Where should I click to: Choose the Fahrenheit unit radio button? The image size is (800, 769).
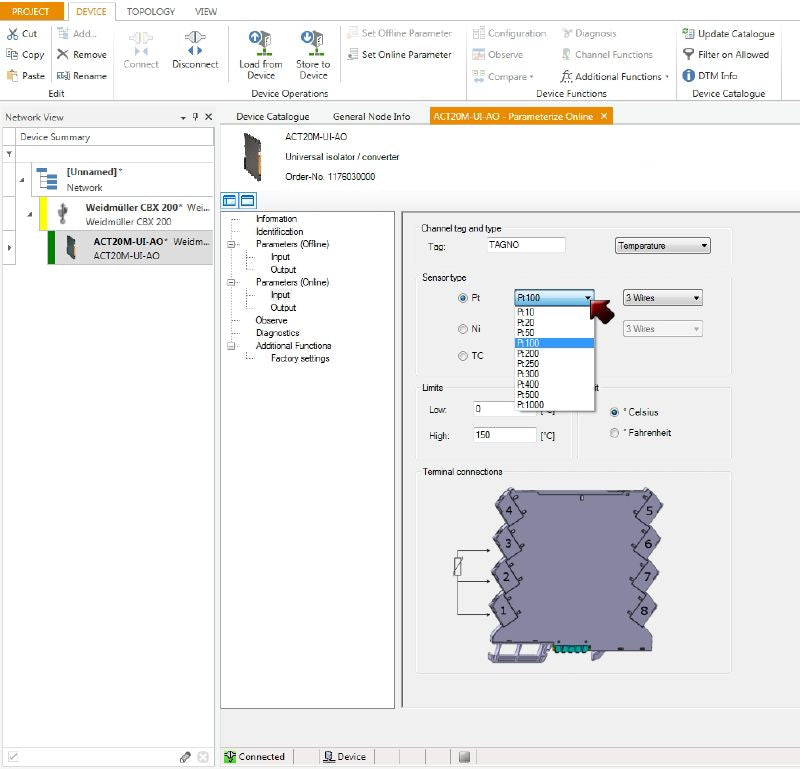coord(614,433)
